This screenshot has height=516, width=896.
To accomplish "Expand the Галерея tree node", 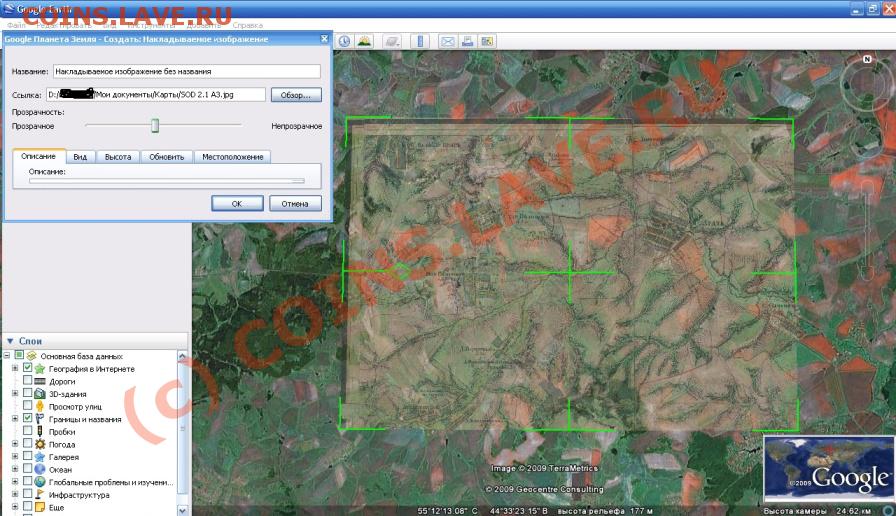I will coord(15,457).
